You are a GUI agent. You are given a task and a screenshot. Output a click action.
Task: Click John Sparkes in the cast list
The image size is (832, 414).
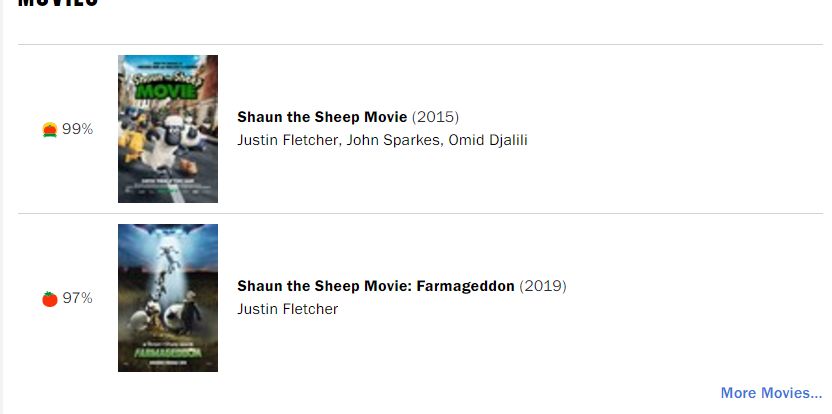point(393,140)
